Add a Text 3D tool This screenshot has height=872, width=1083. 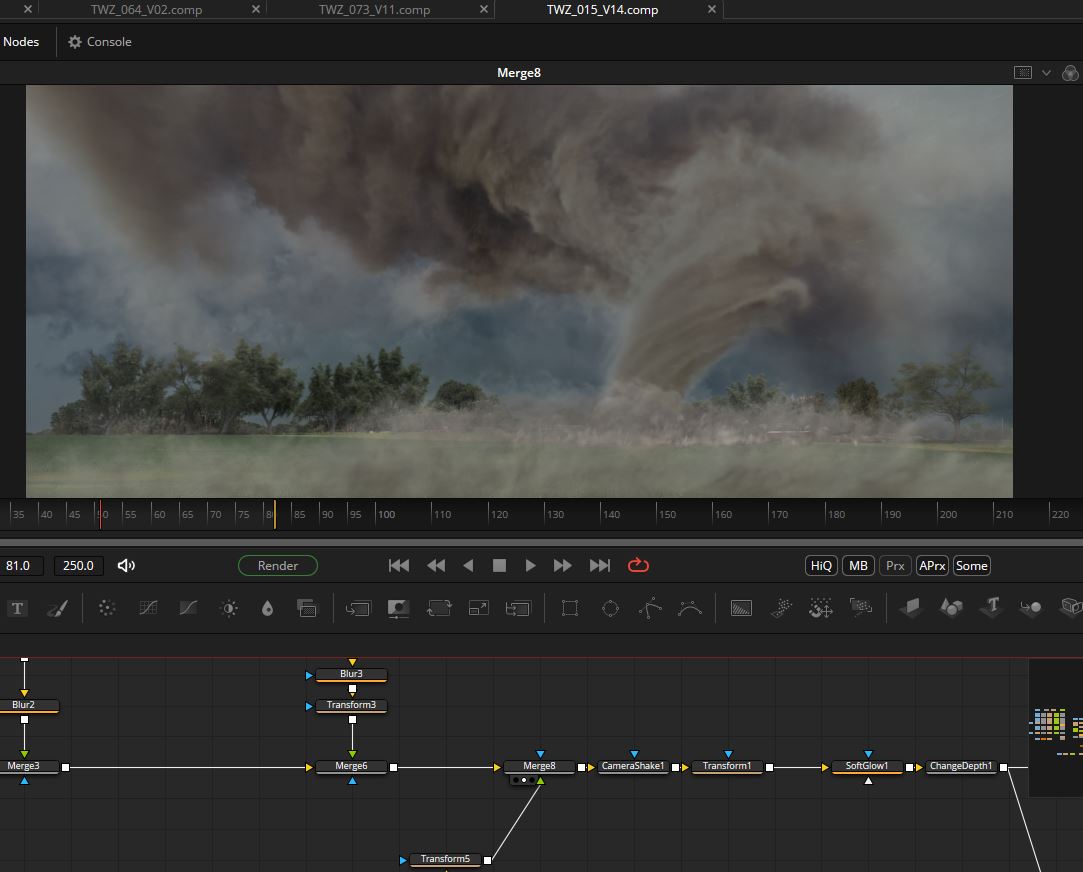[x=992, y=607]
